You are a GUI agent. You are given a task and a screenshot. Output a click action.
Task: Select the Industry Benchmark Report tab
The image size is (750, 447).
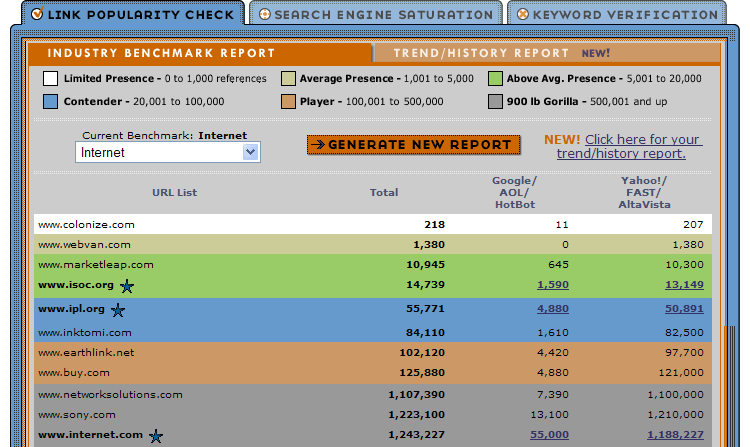click(x=161, y=53)
